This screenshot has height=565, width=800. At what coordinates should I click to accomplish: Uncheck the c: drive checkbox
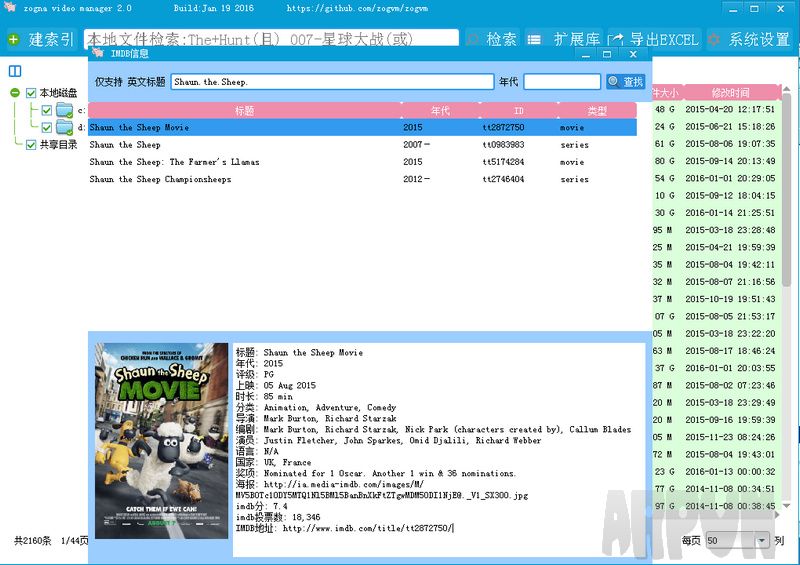pos(46,110)
